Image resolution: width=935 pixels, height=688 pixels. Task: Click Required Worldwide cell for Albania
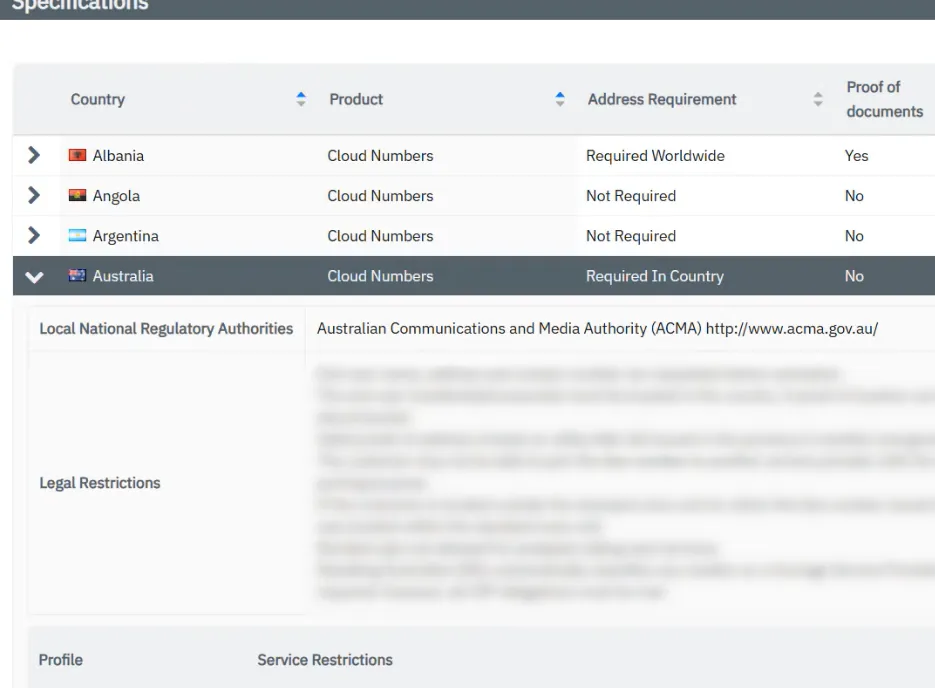(x=655, y=156)
